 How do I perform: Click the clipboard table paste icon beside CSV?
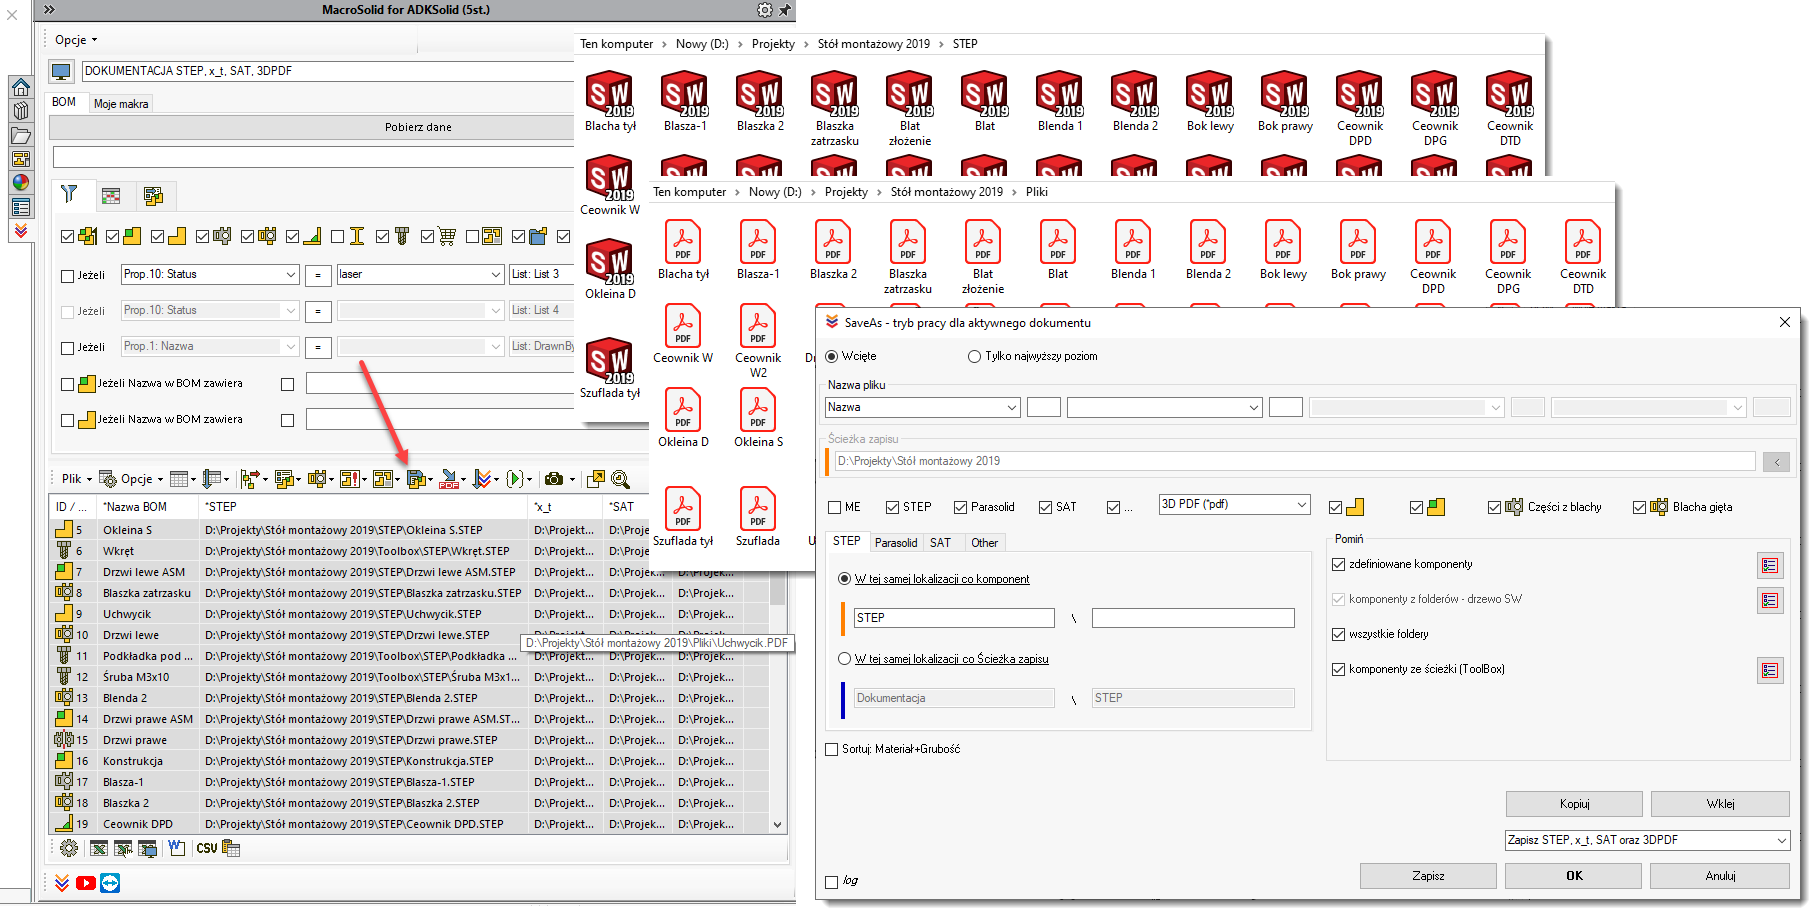(x=231, y=848)
